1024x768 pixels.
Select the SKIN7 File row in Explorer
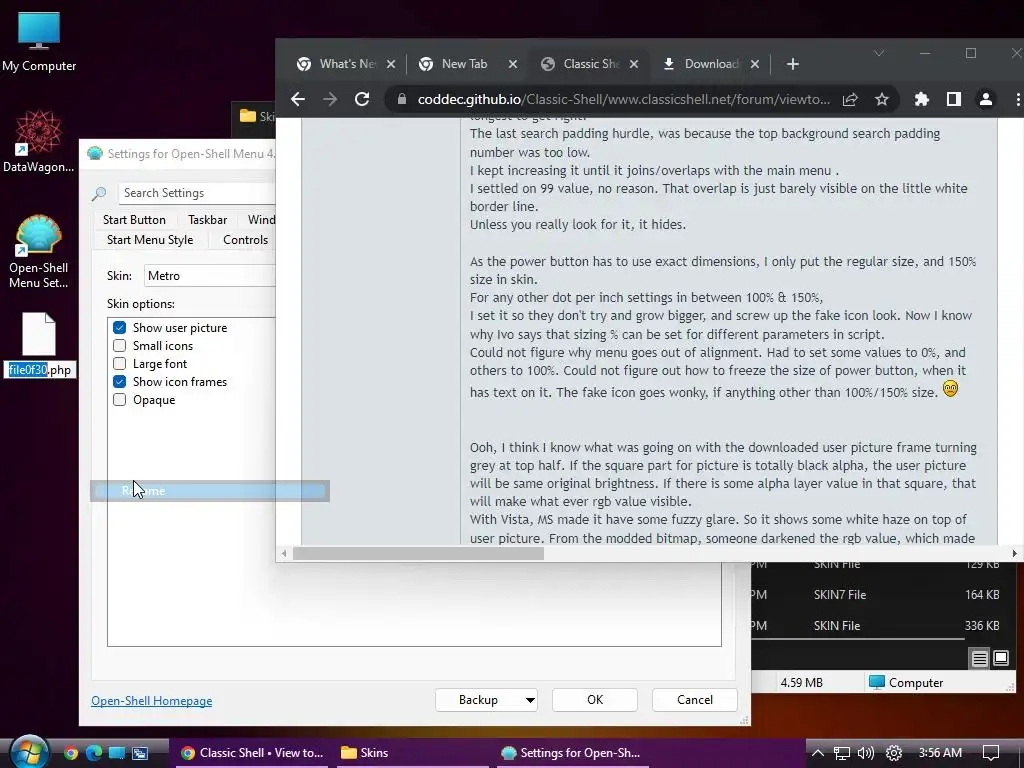(x=877, y=595)
